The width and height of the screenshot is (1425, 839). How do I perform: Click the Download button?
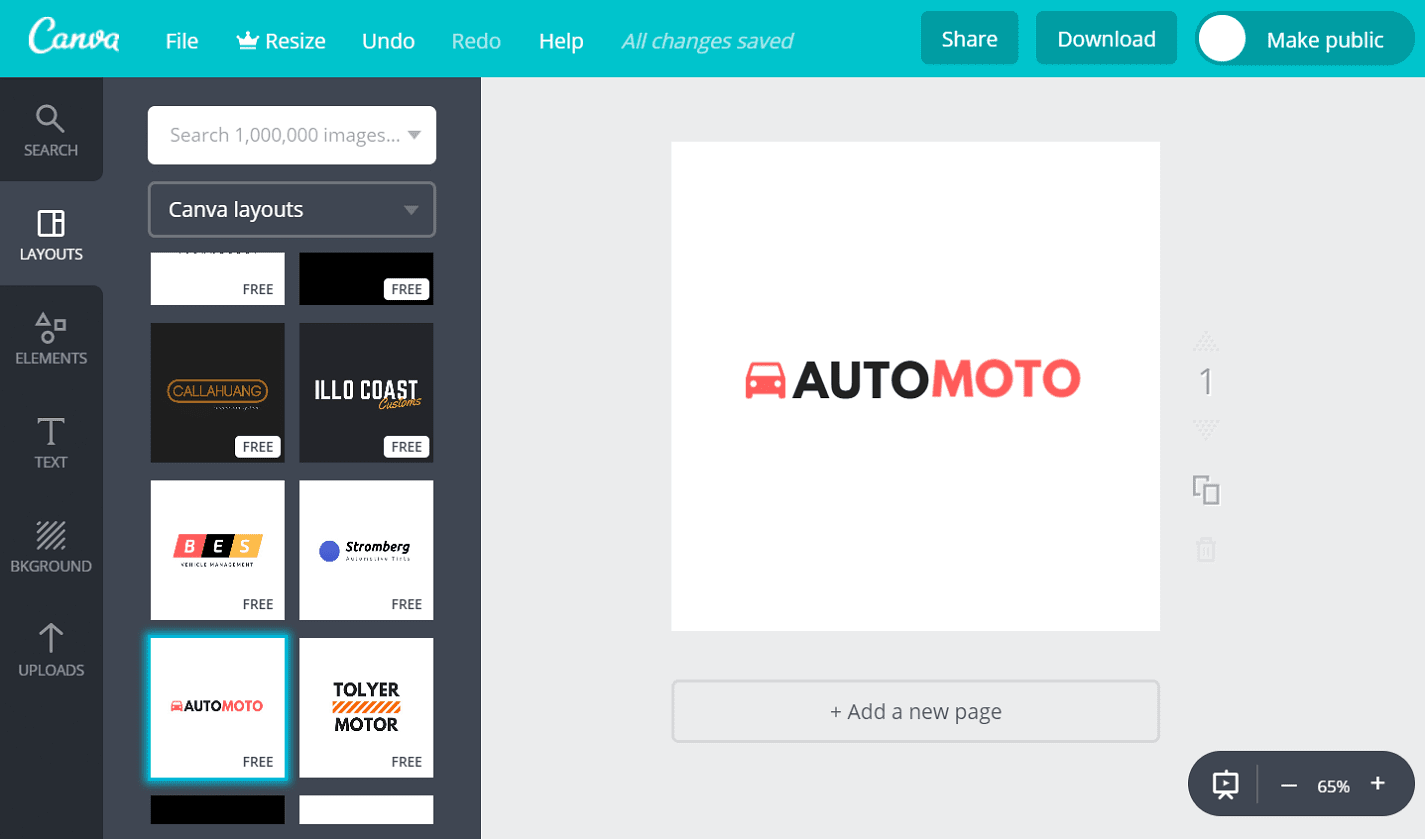tap(1106, 39)
